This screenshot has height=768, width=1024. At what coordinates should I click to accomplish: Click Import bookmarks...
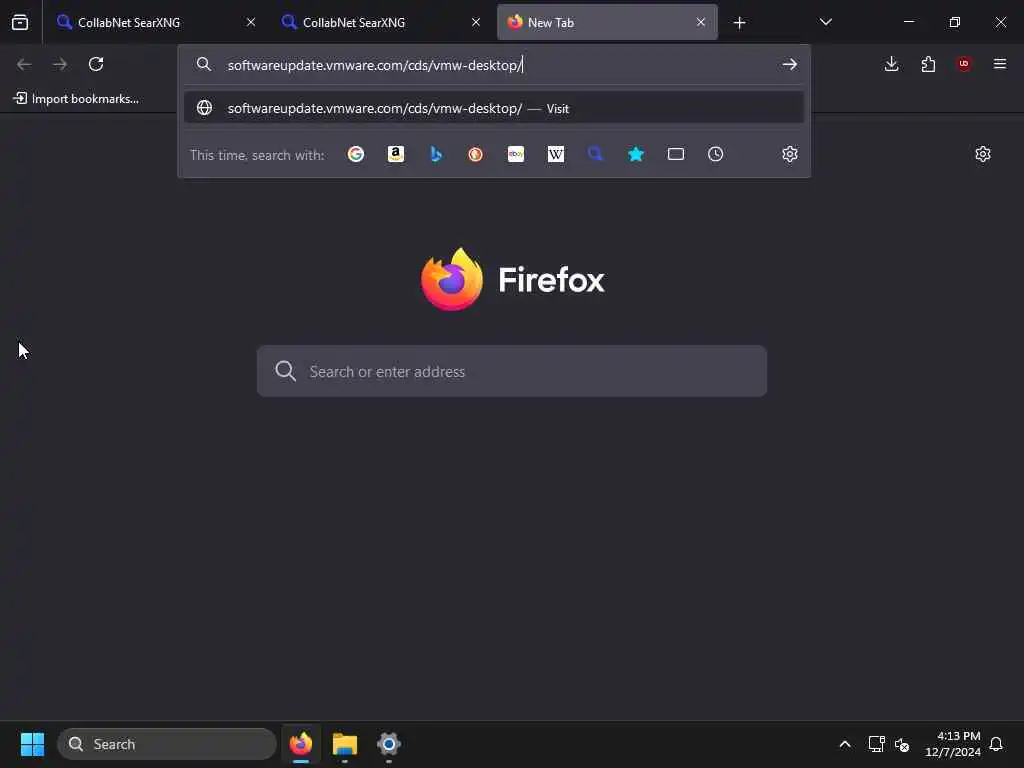pos(76,99)
